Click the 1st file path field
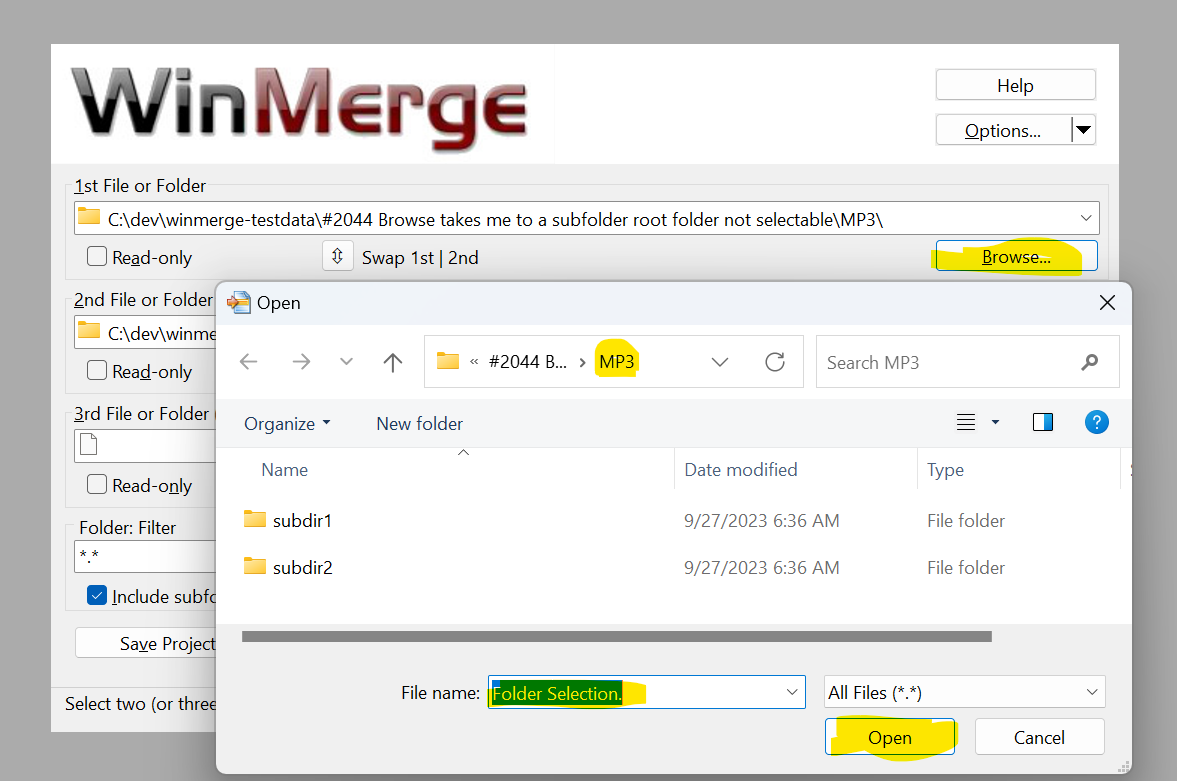Viewport: 1177px width, 781px height. (x=587, y=219)
